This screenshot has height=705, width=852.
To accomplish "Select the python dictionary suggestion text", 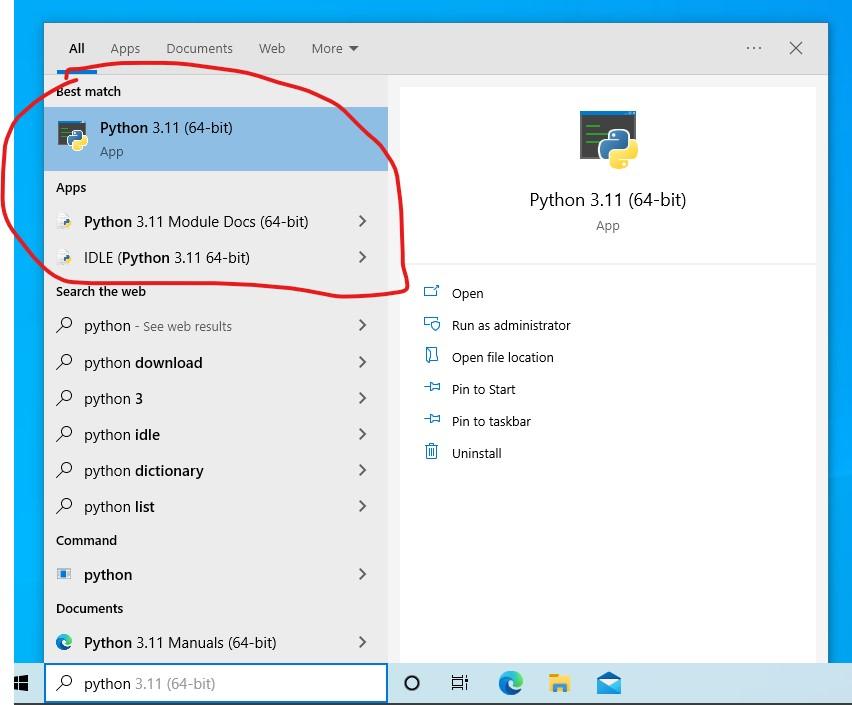I will coord(143,471).
